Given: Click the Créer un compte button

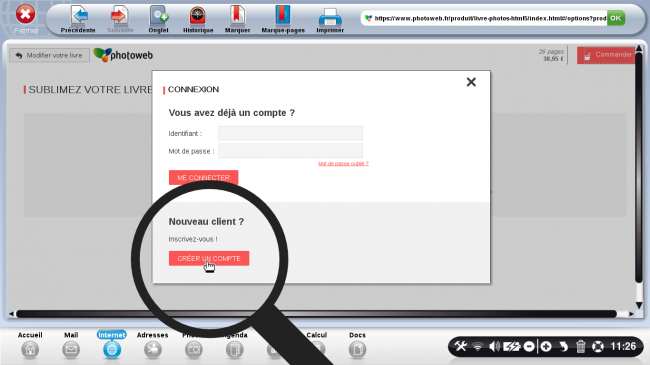Looking at the screenshot, I should pyautogui.click(x=209, y=258).
